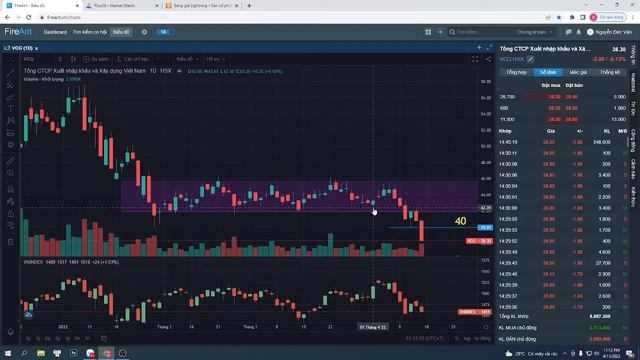Click the remove drawings trash icon
640x360 pixels.
(11, 242)
